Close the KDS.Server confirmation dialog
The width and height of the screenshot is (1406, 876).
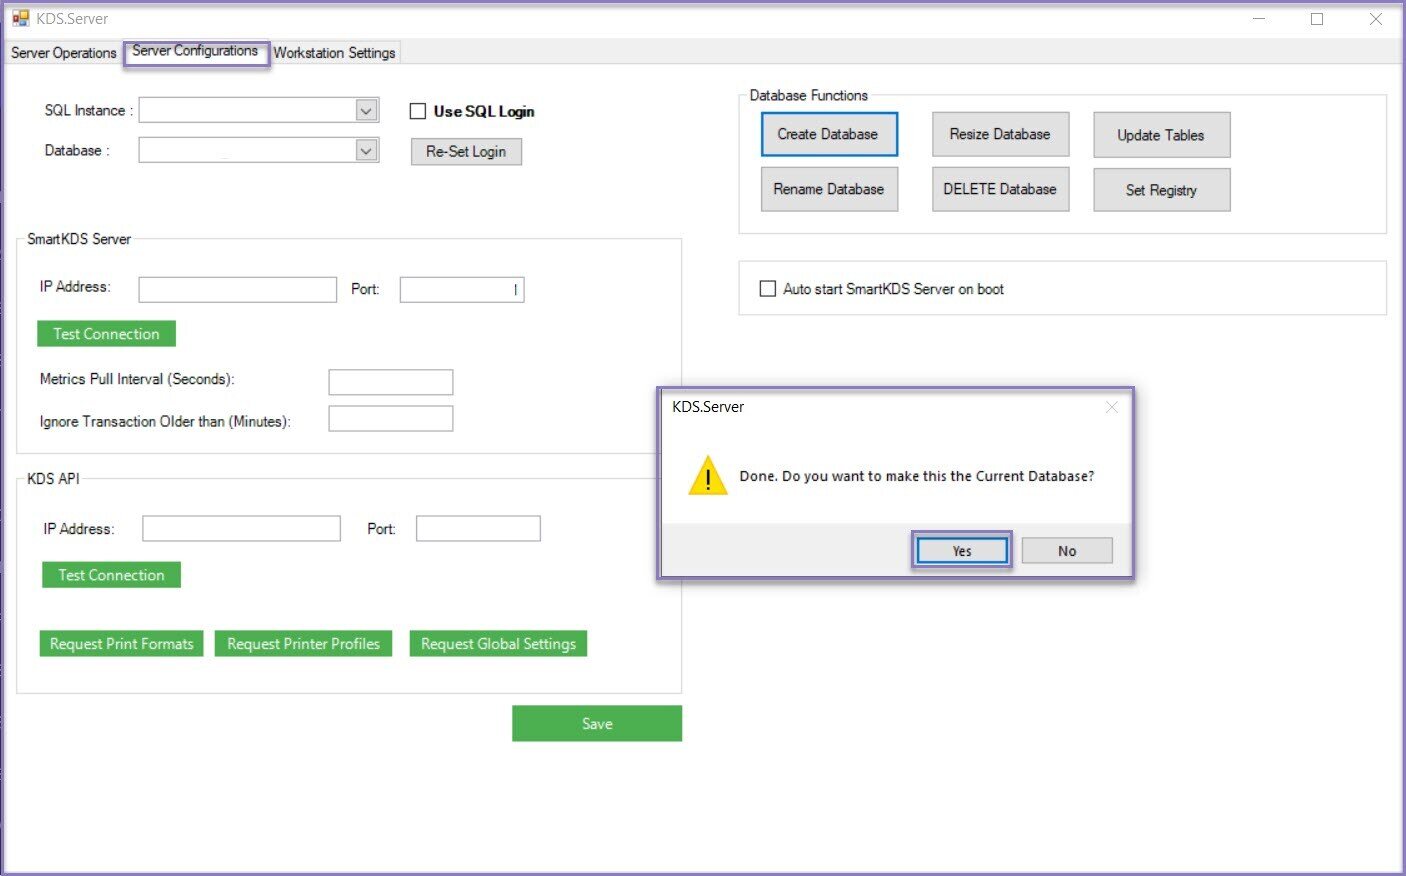click(1111, 407)
